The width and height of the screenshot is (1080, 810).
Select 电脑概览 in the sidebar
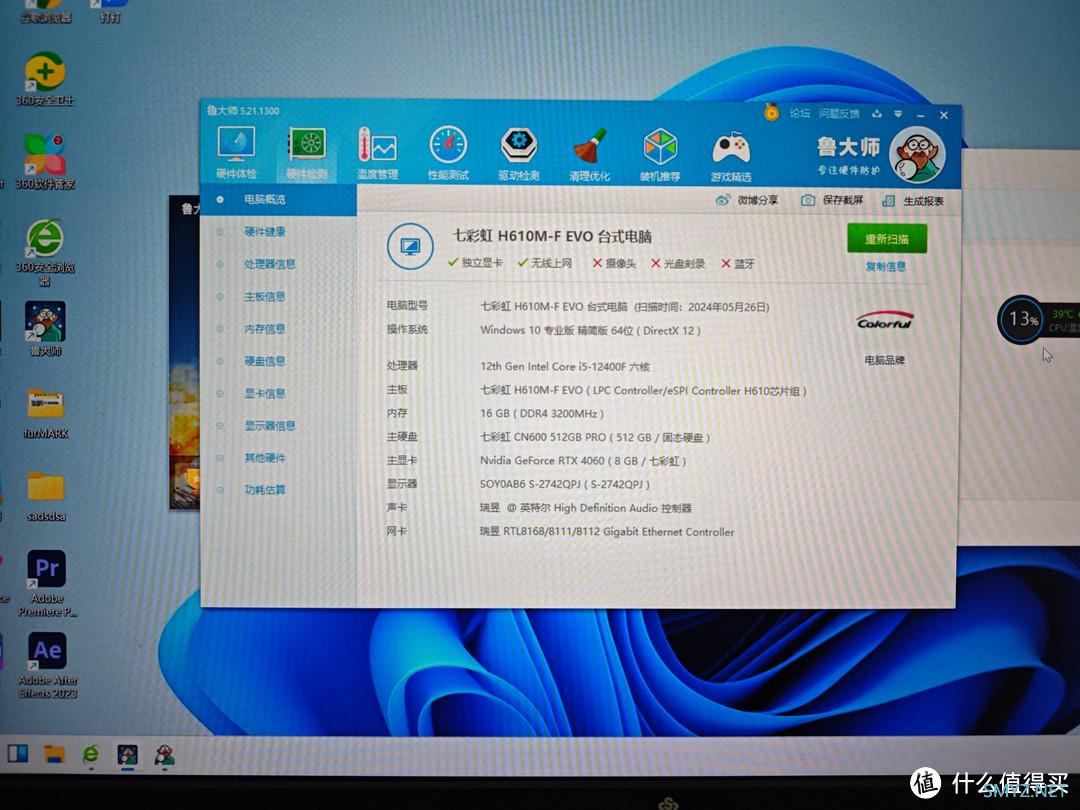(278, 200)
